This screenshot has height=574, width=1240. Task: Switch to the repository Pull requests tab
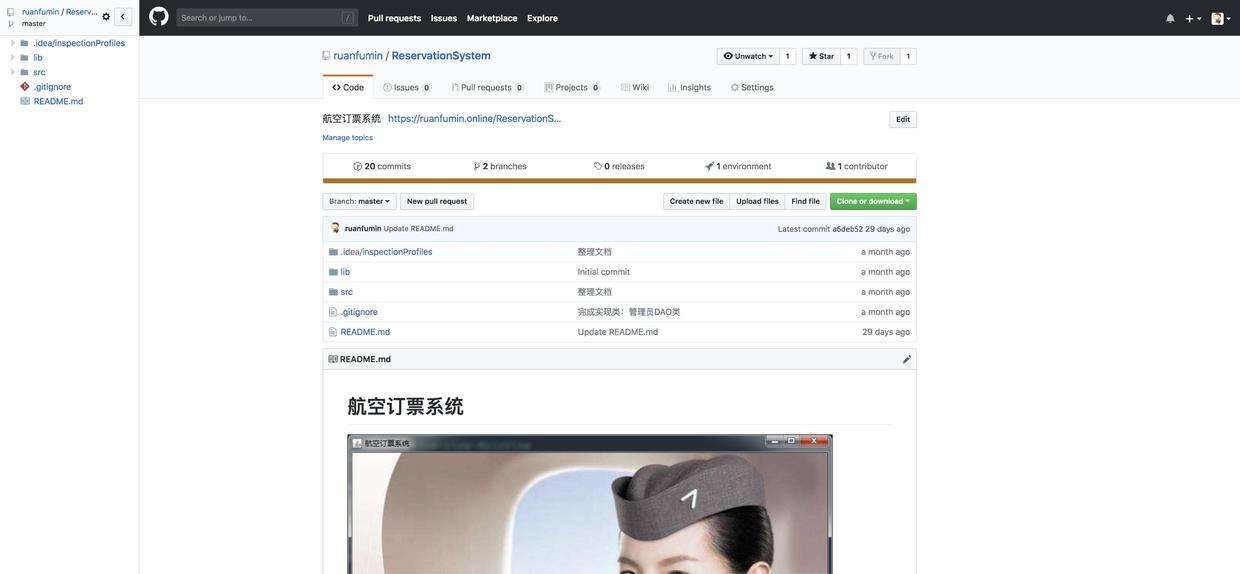coord(486,87)
